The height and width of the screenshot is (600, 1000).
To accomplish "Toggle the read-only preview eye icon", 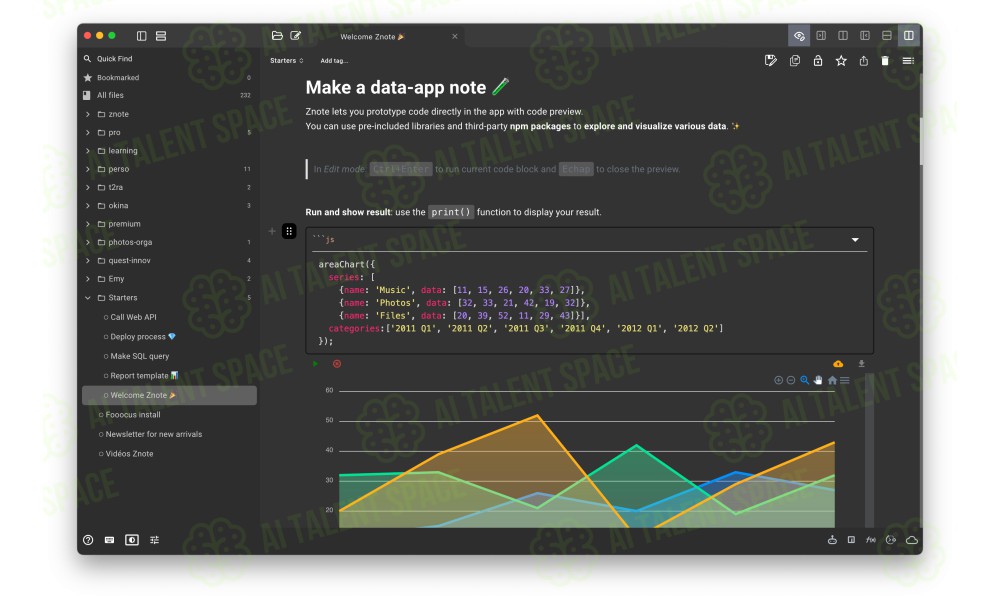I will 798,36.
